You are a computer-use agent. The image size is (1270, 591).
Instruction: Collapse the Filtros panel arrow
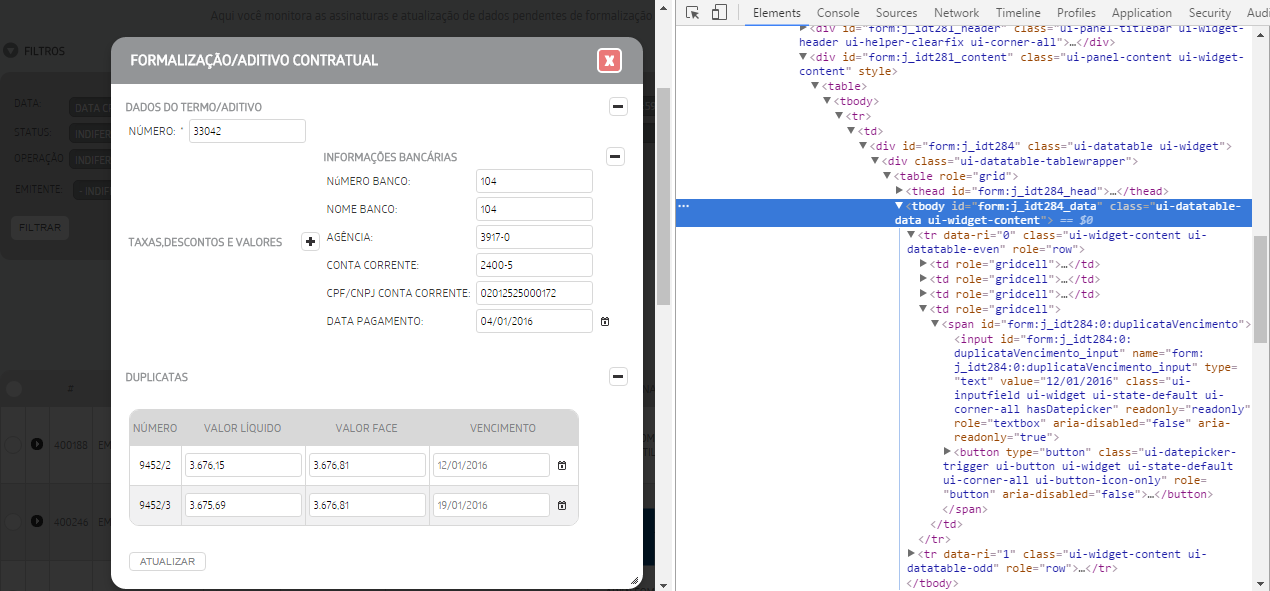[x=10, y=50]
